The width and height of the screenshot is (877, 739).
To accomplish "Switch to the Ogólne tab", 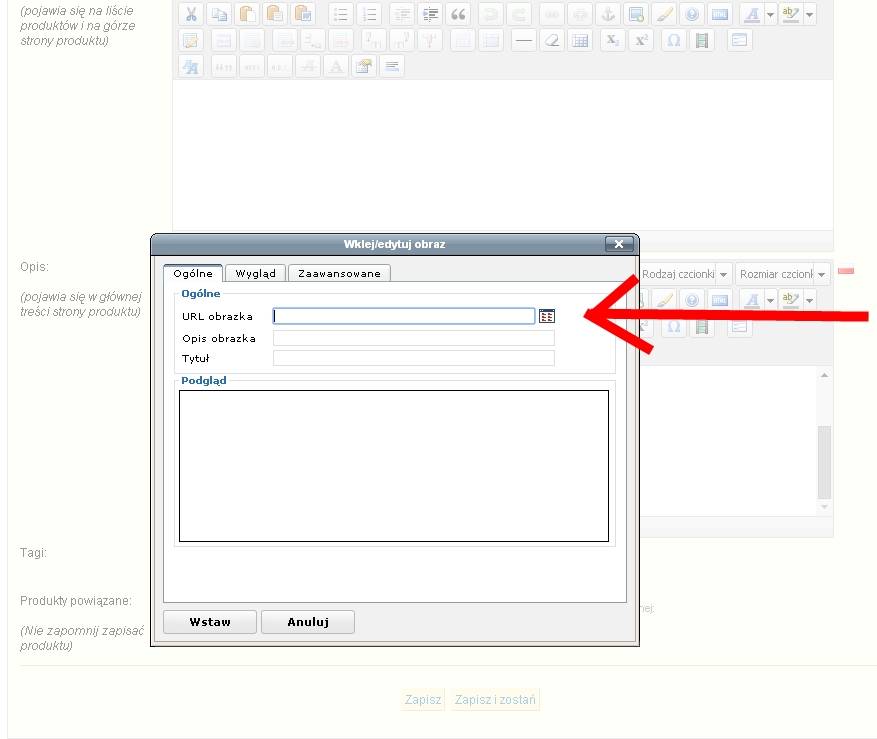I will (x=193, y=274).
